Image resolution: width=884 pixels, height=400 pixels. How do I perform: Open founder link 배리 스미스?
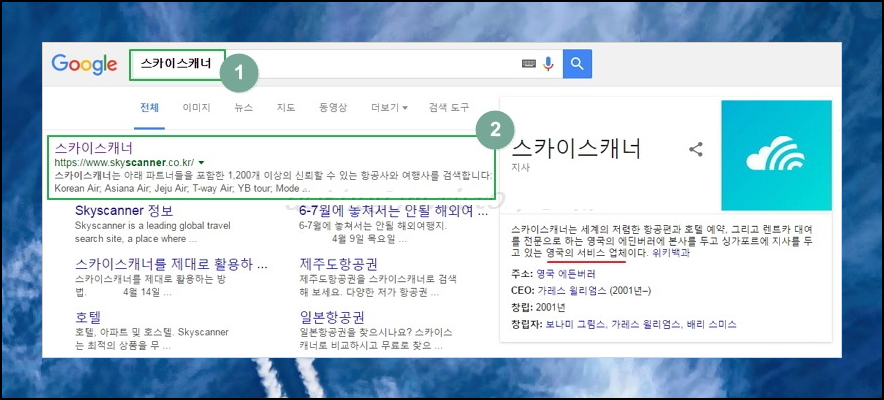coord(711,325)
